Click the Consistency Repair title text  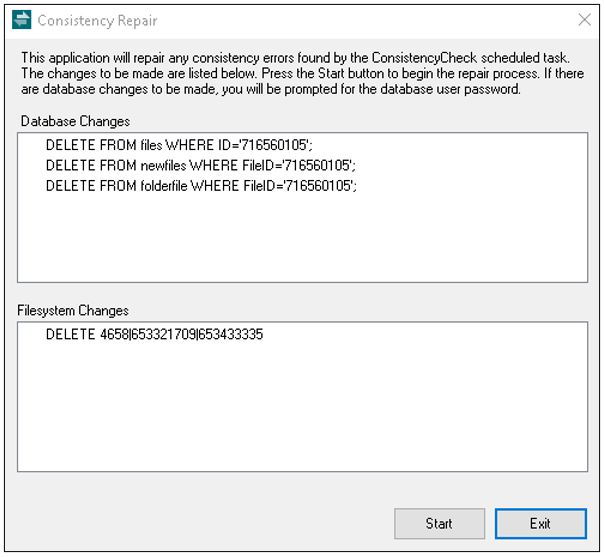pyautogui.click(x=97, y=20)
